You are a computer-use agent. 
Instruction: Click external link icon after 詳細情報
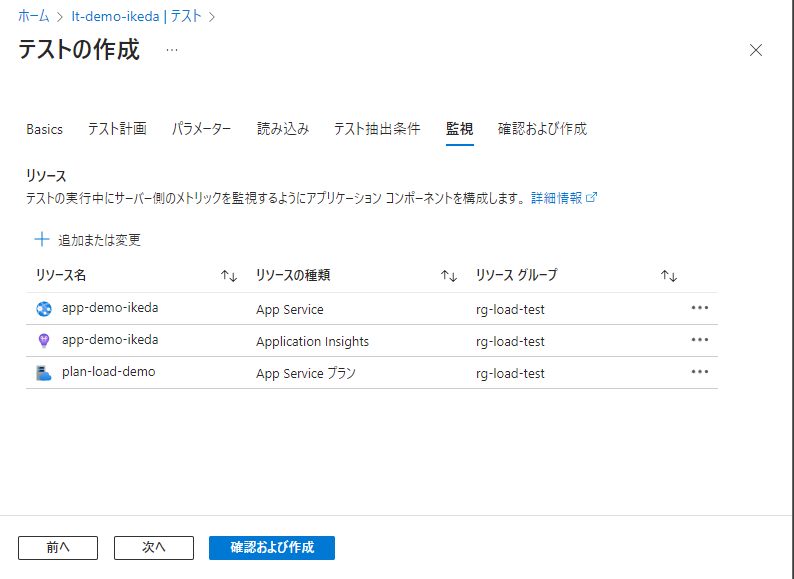591,198
